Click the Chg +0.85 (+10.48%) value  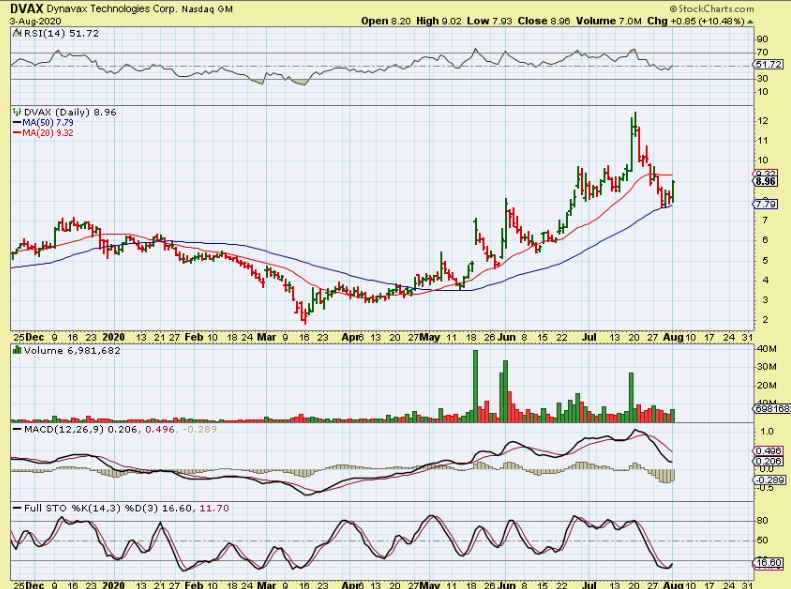(696, 21)
